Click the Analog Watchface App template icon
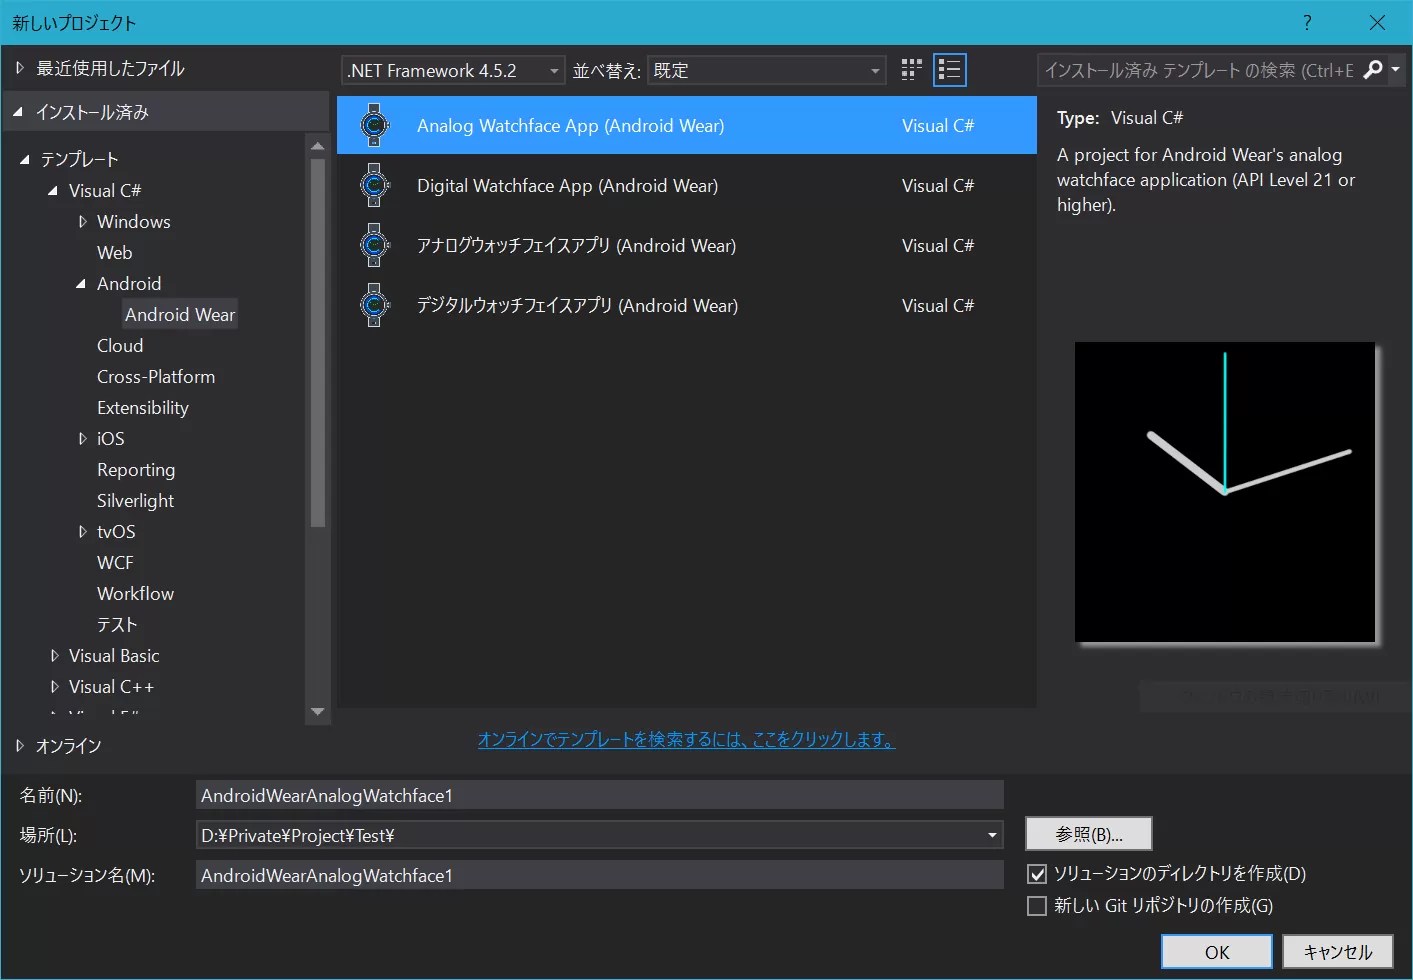This screenshot has height=980, width=1413. click(374, 125)
